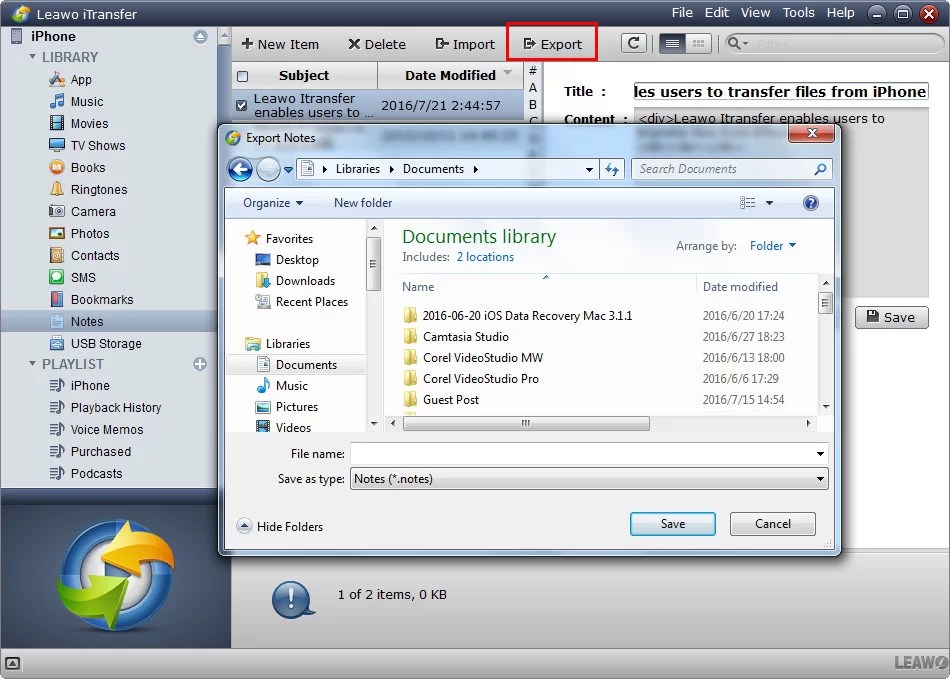
Task: Click the note Title text field
Action: pos(780,91)
